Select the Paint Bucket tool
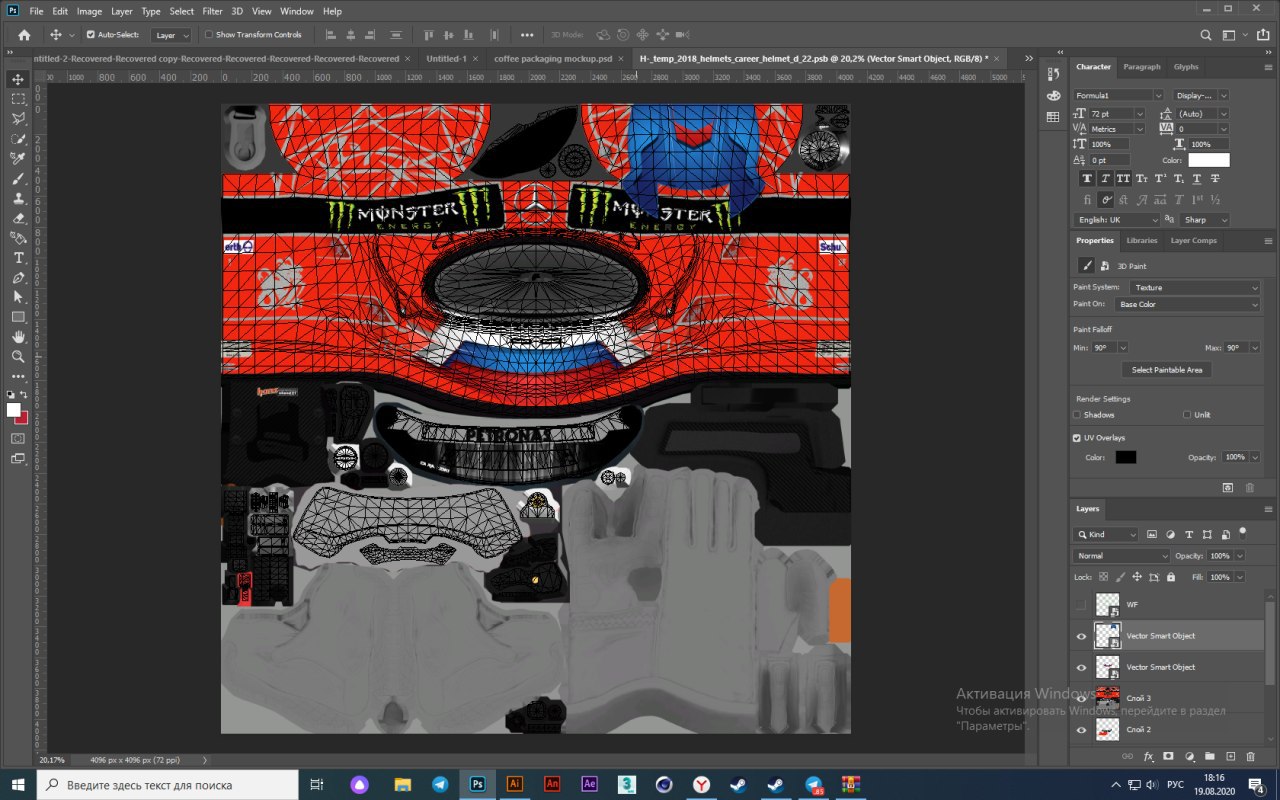Screen dimensions: 1280x800 pyautogui.click(x=18, y=237)
